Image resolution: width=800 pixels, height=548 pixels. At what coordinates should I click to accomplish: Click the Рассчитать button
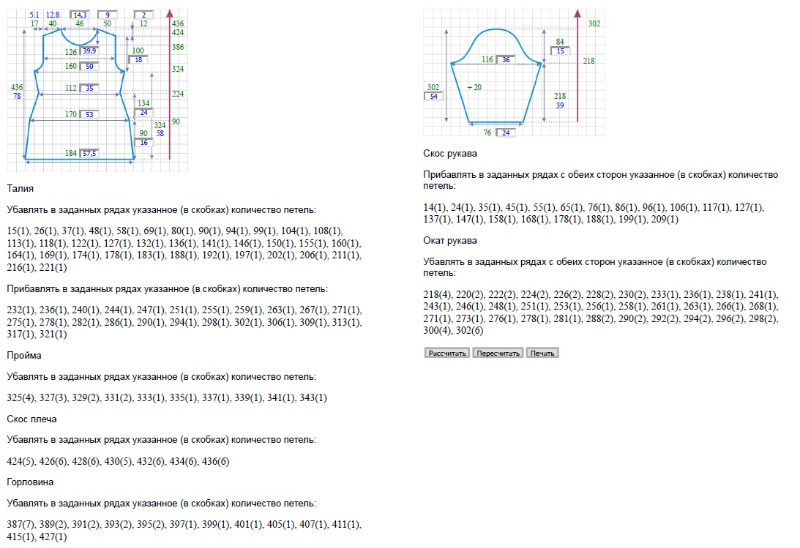pos(447,353)
